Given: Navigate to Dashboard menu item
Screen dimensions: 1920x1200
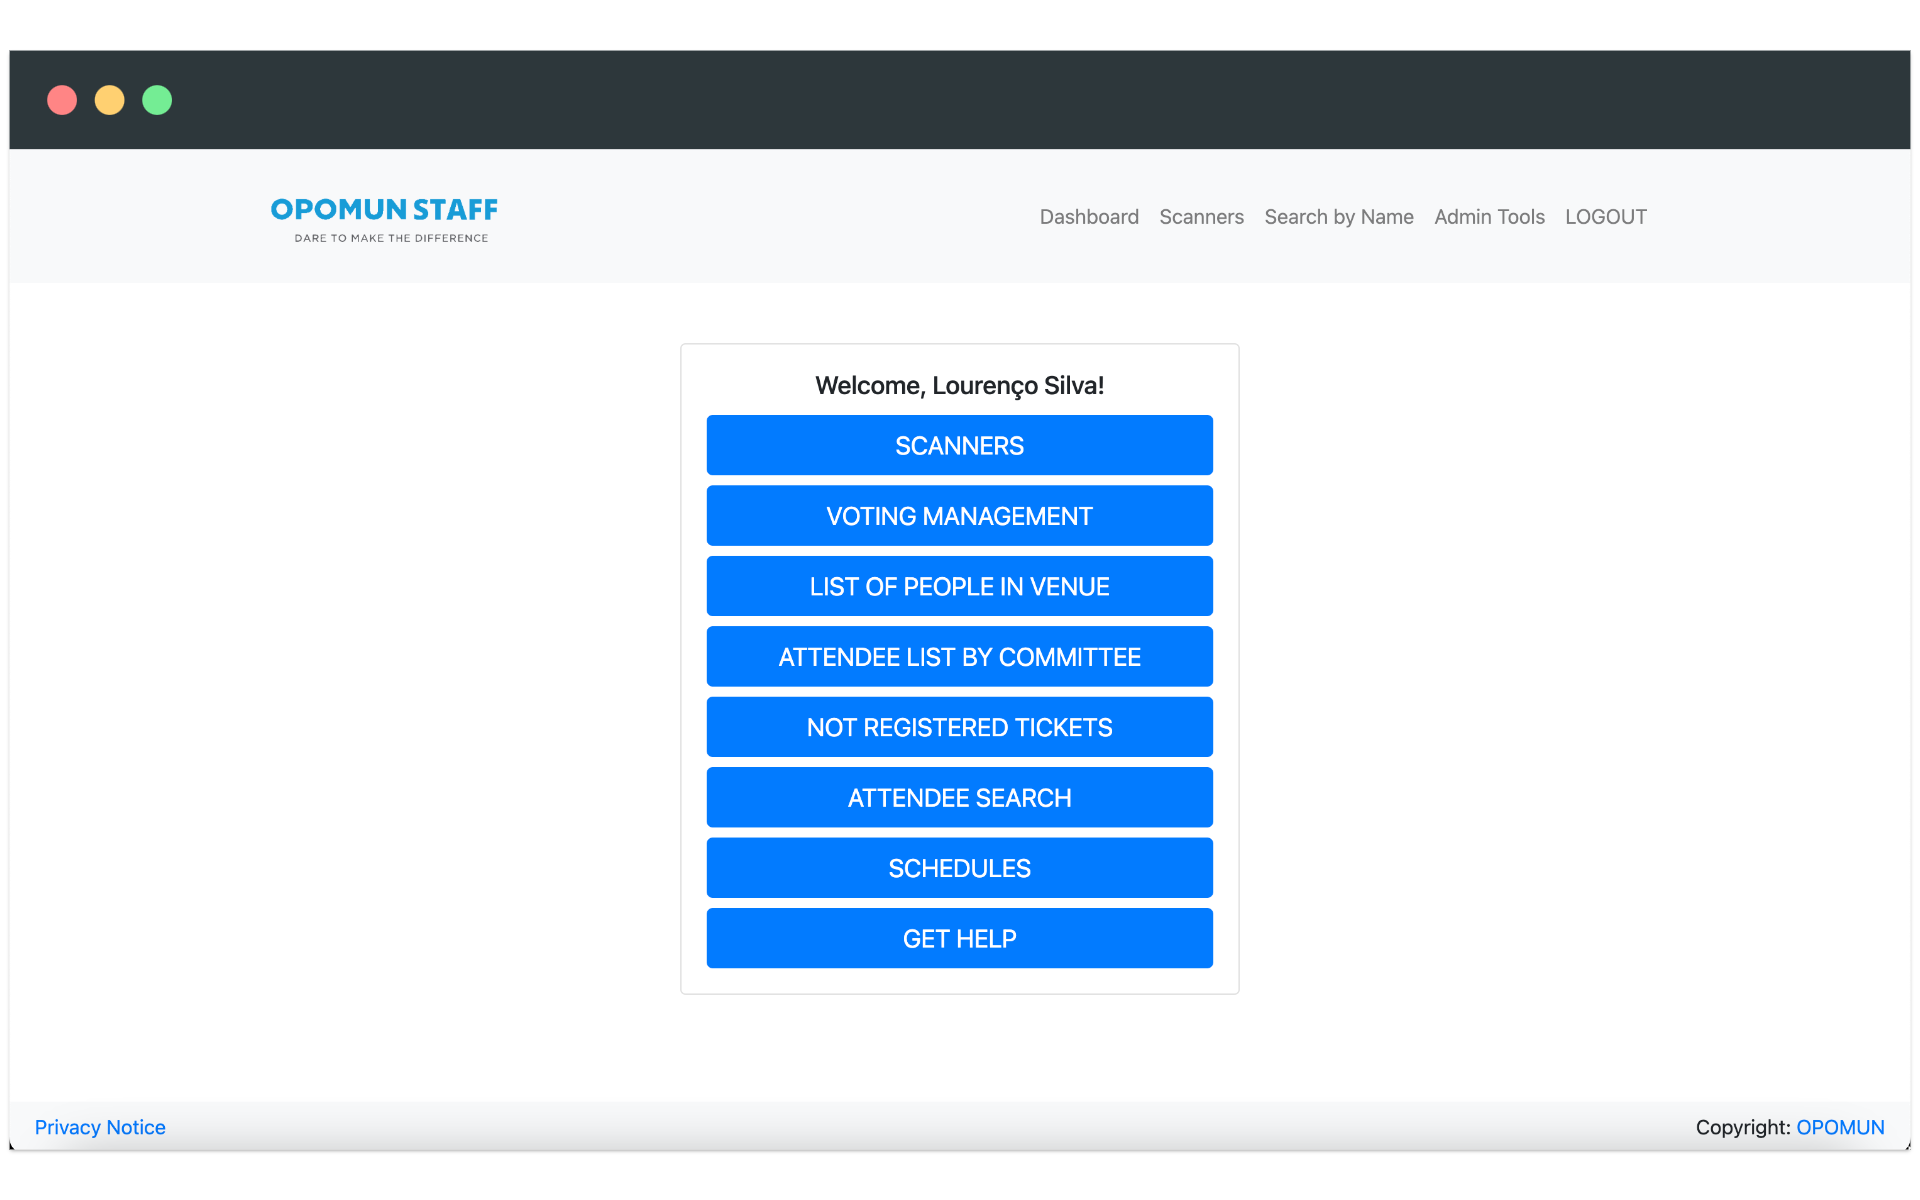Looking at the screenshot, I should [x=1088, y=216].
